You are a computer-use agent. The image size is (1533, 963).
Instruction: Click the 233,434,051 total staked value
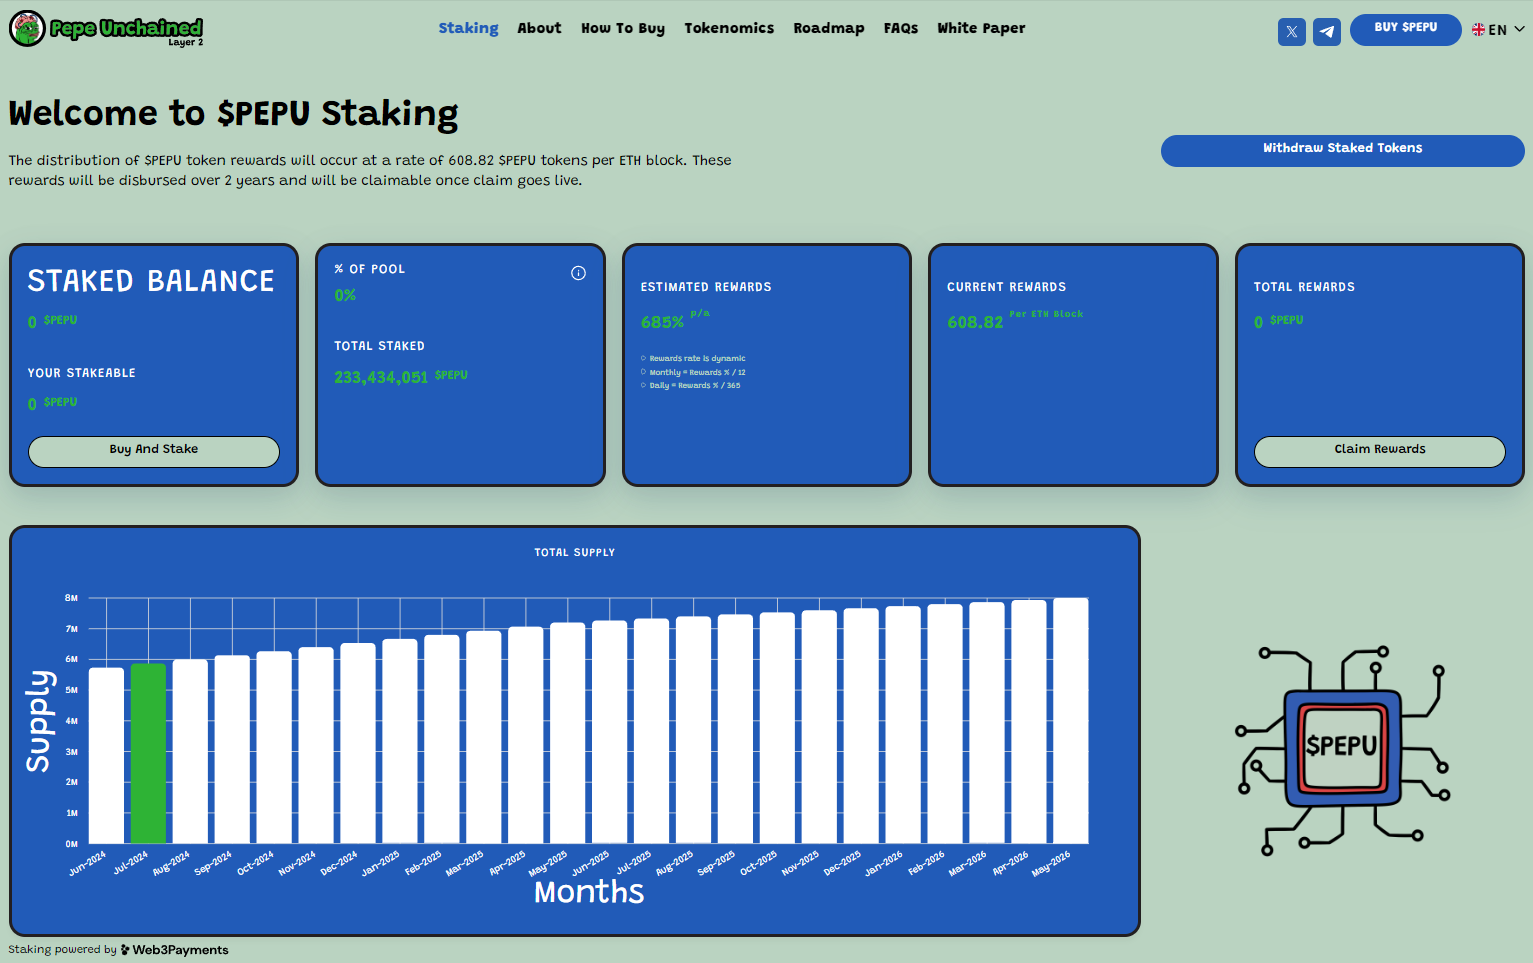381,377
